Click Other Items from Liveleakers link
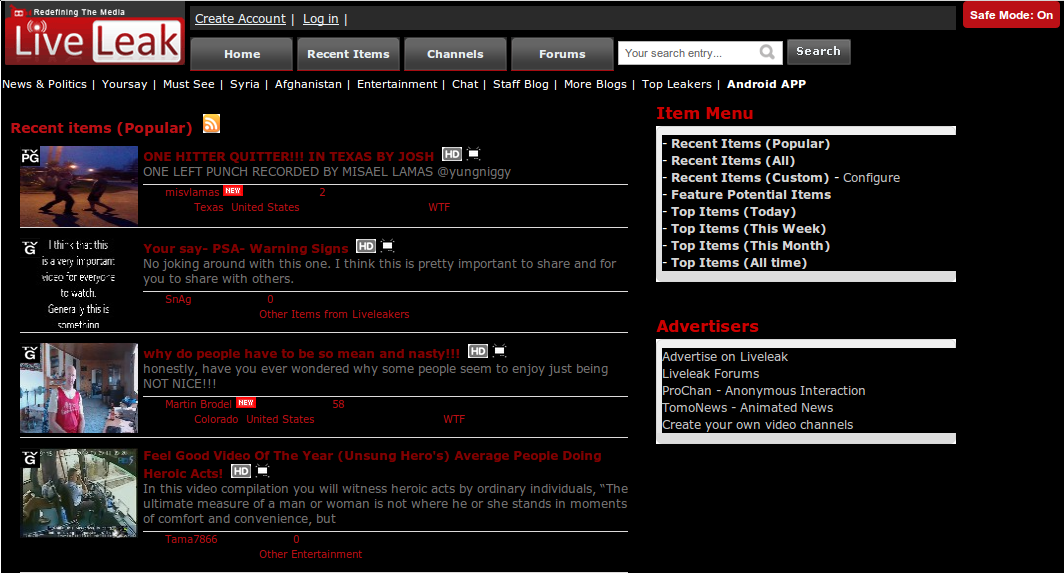The width and height of the screenshot is (1064, 573). pyautogui.click(x=334, y=314)
